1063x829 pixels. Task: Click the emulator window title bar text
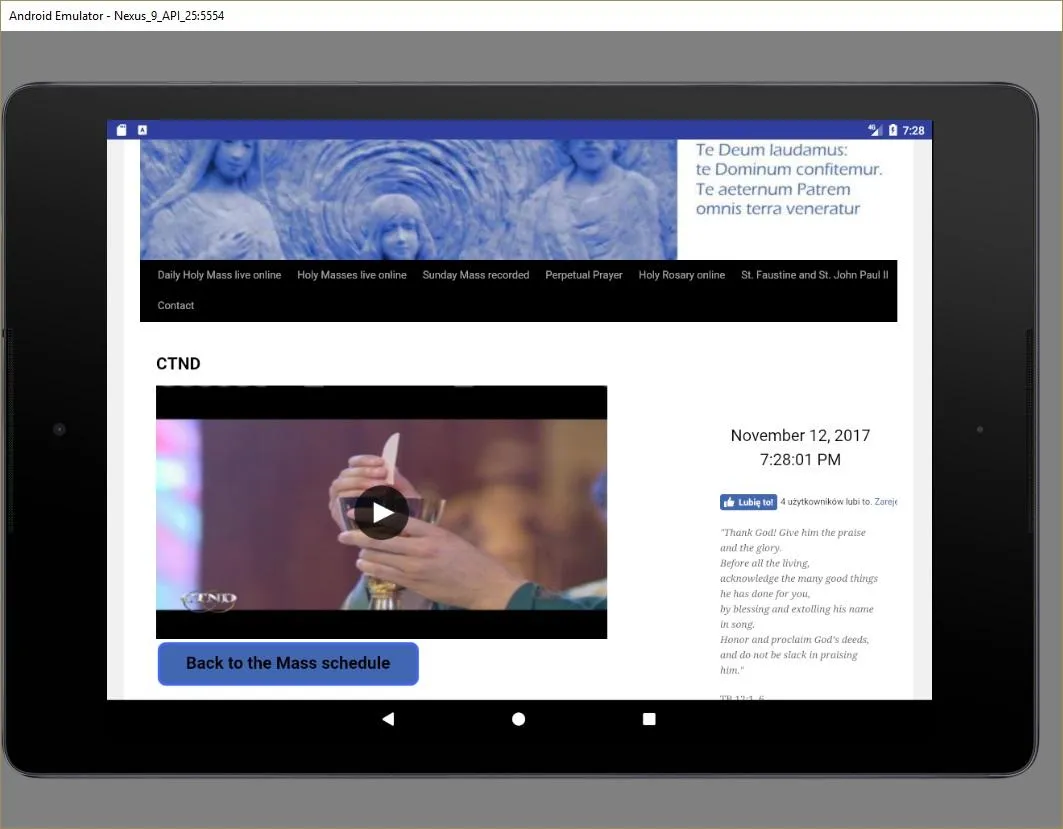[117, 16]
